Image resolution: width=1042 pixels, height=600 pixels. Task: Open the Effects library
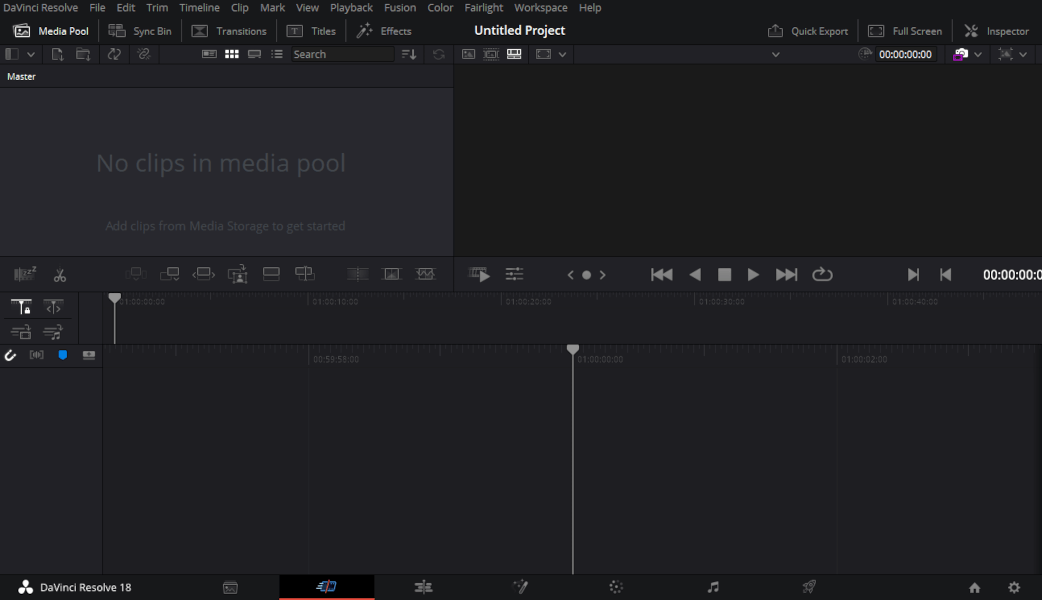tap(384, 30)
